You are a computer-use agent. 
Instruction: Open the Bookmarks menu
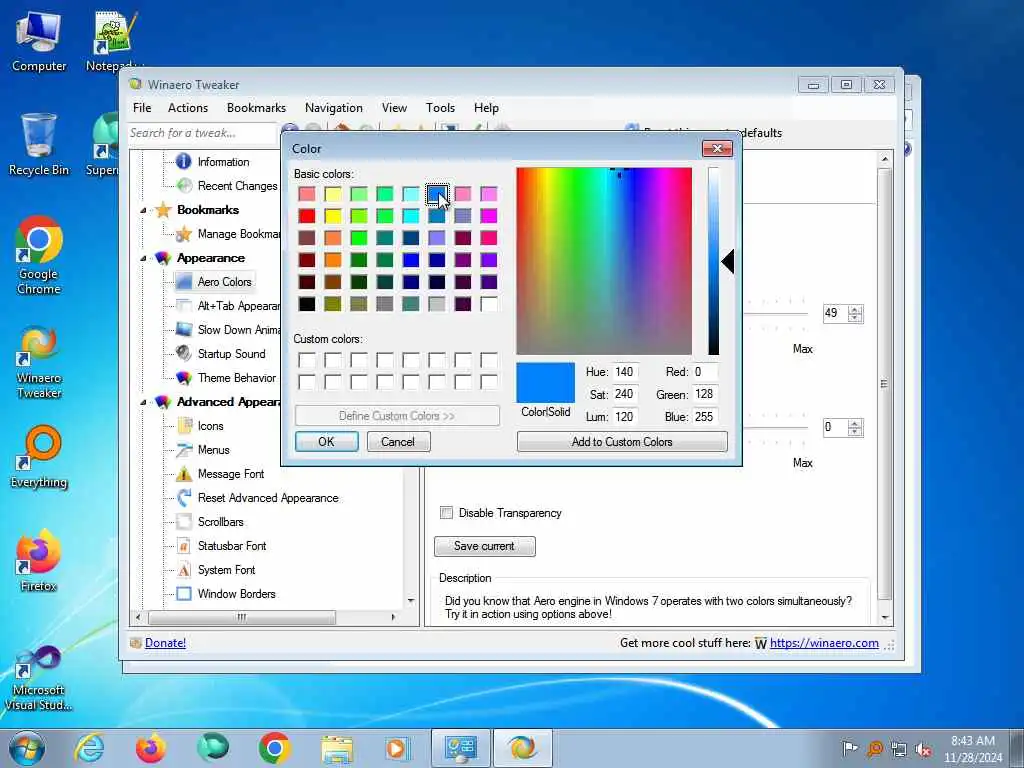pyautogui.click(x=256, y=108)
